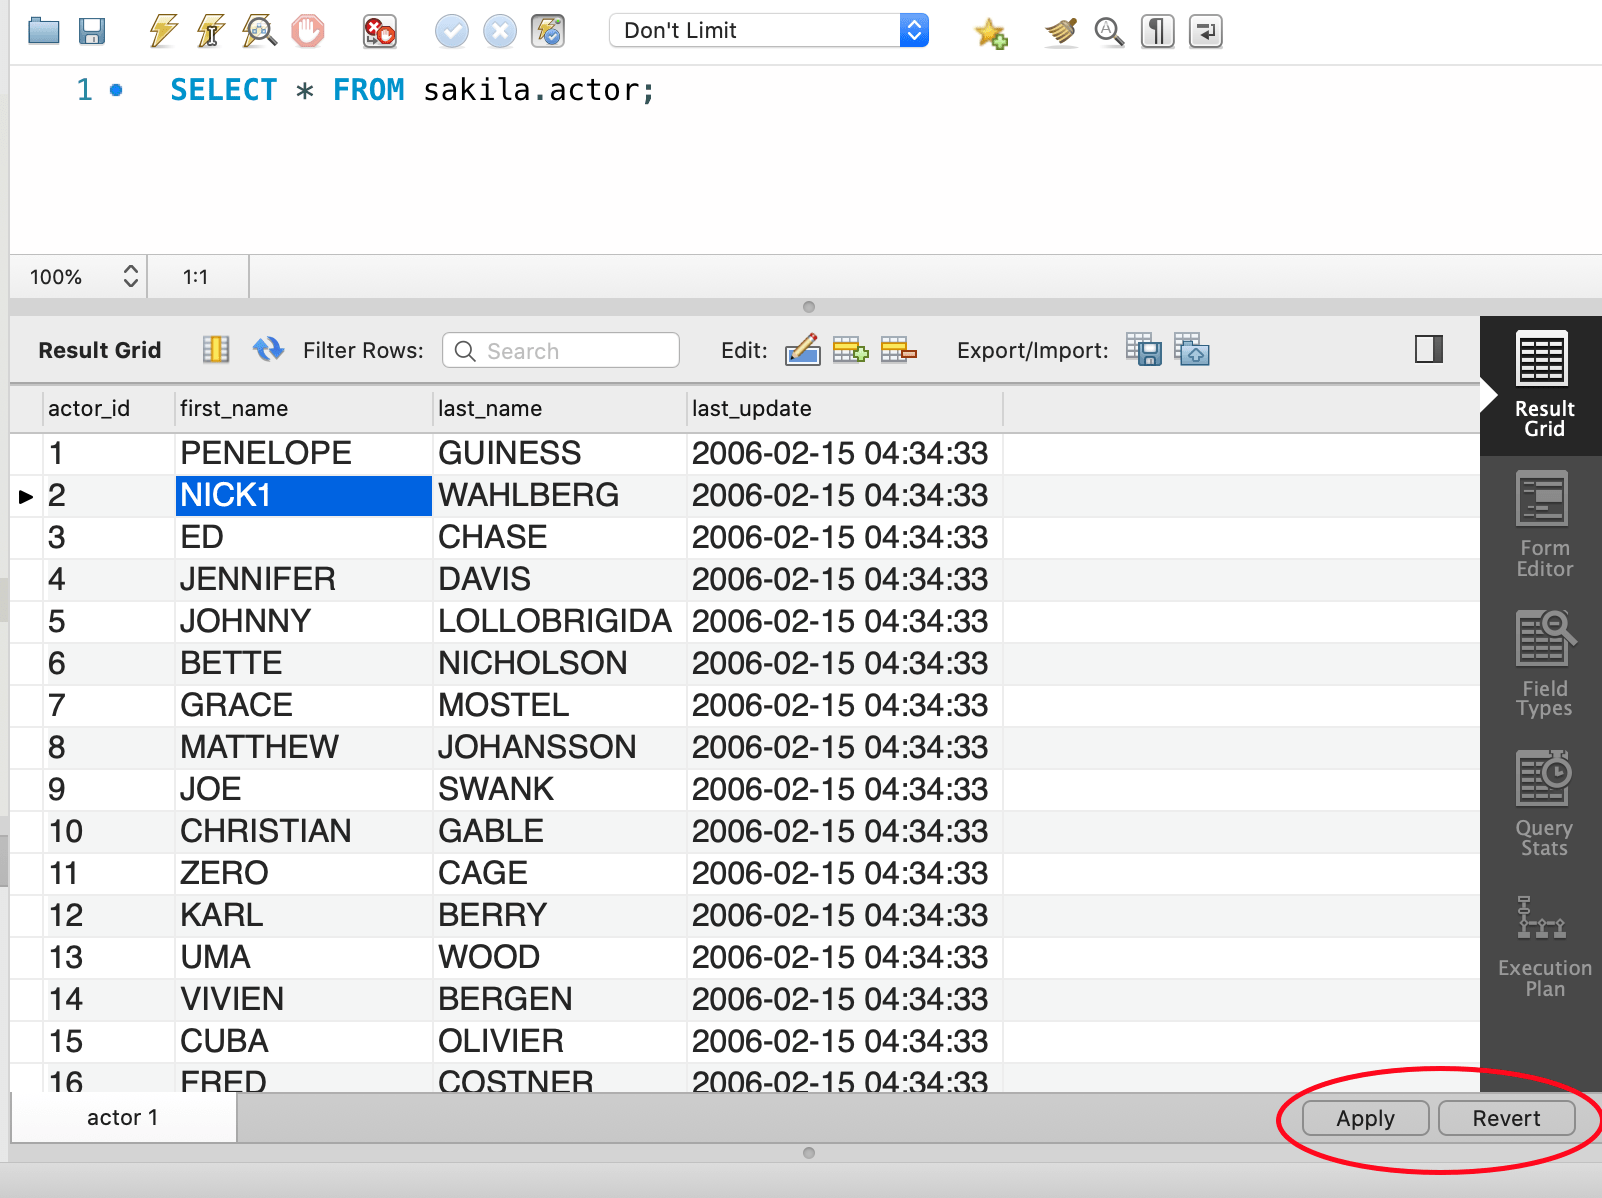Click the CAGE last name cell

click(560, 873)
